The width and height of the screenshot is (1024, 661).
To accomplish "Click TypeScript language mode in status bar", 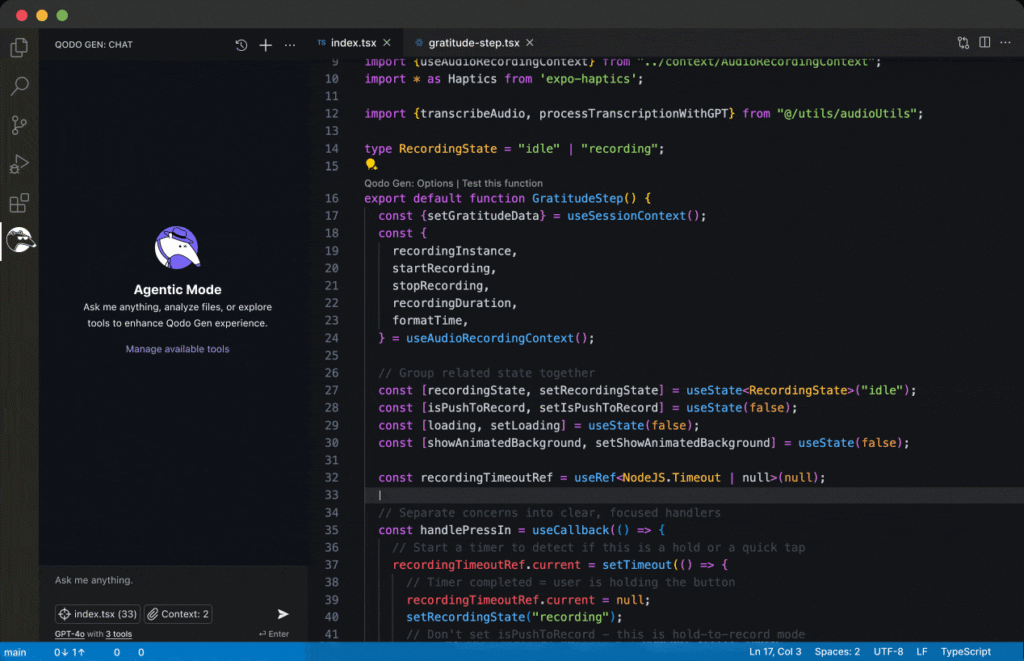I will (965, 652).
